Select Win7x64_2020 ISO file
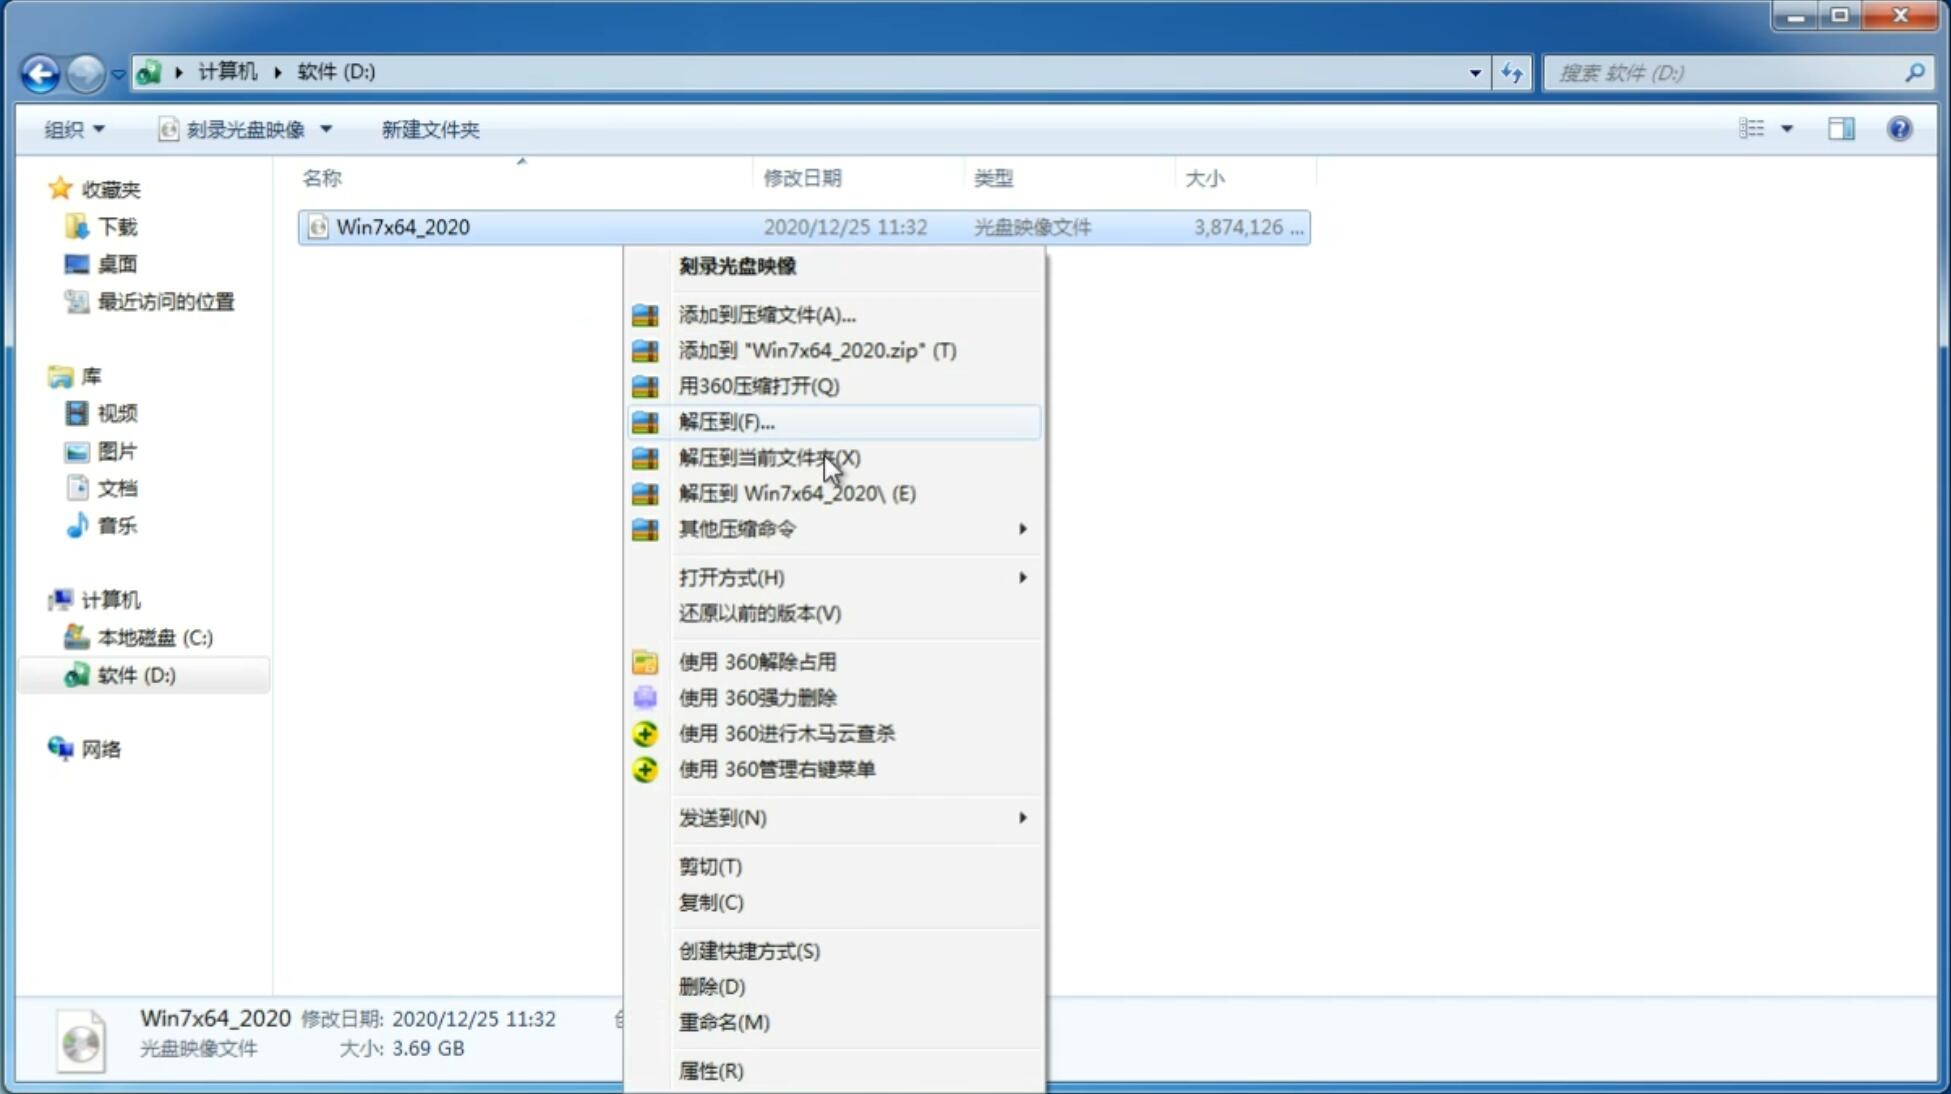Screen dimensions: 1951x1094 [x=402, y=227]
